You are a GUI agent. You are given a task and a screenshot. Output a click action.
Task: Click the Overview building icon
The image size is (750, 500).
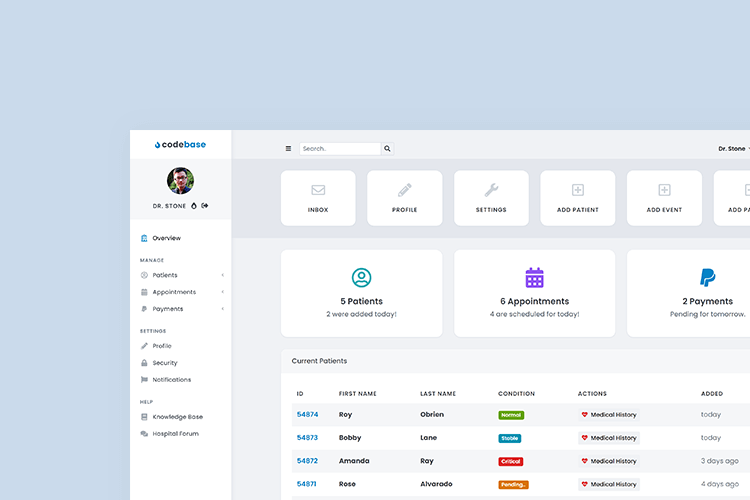(144, 238)
